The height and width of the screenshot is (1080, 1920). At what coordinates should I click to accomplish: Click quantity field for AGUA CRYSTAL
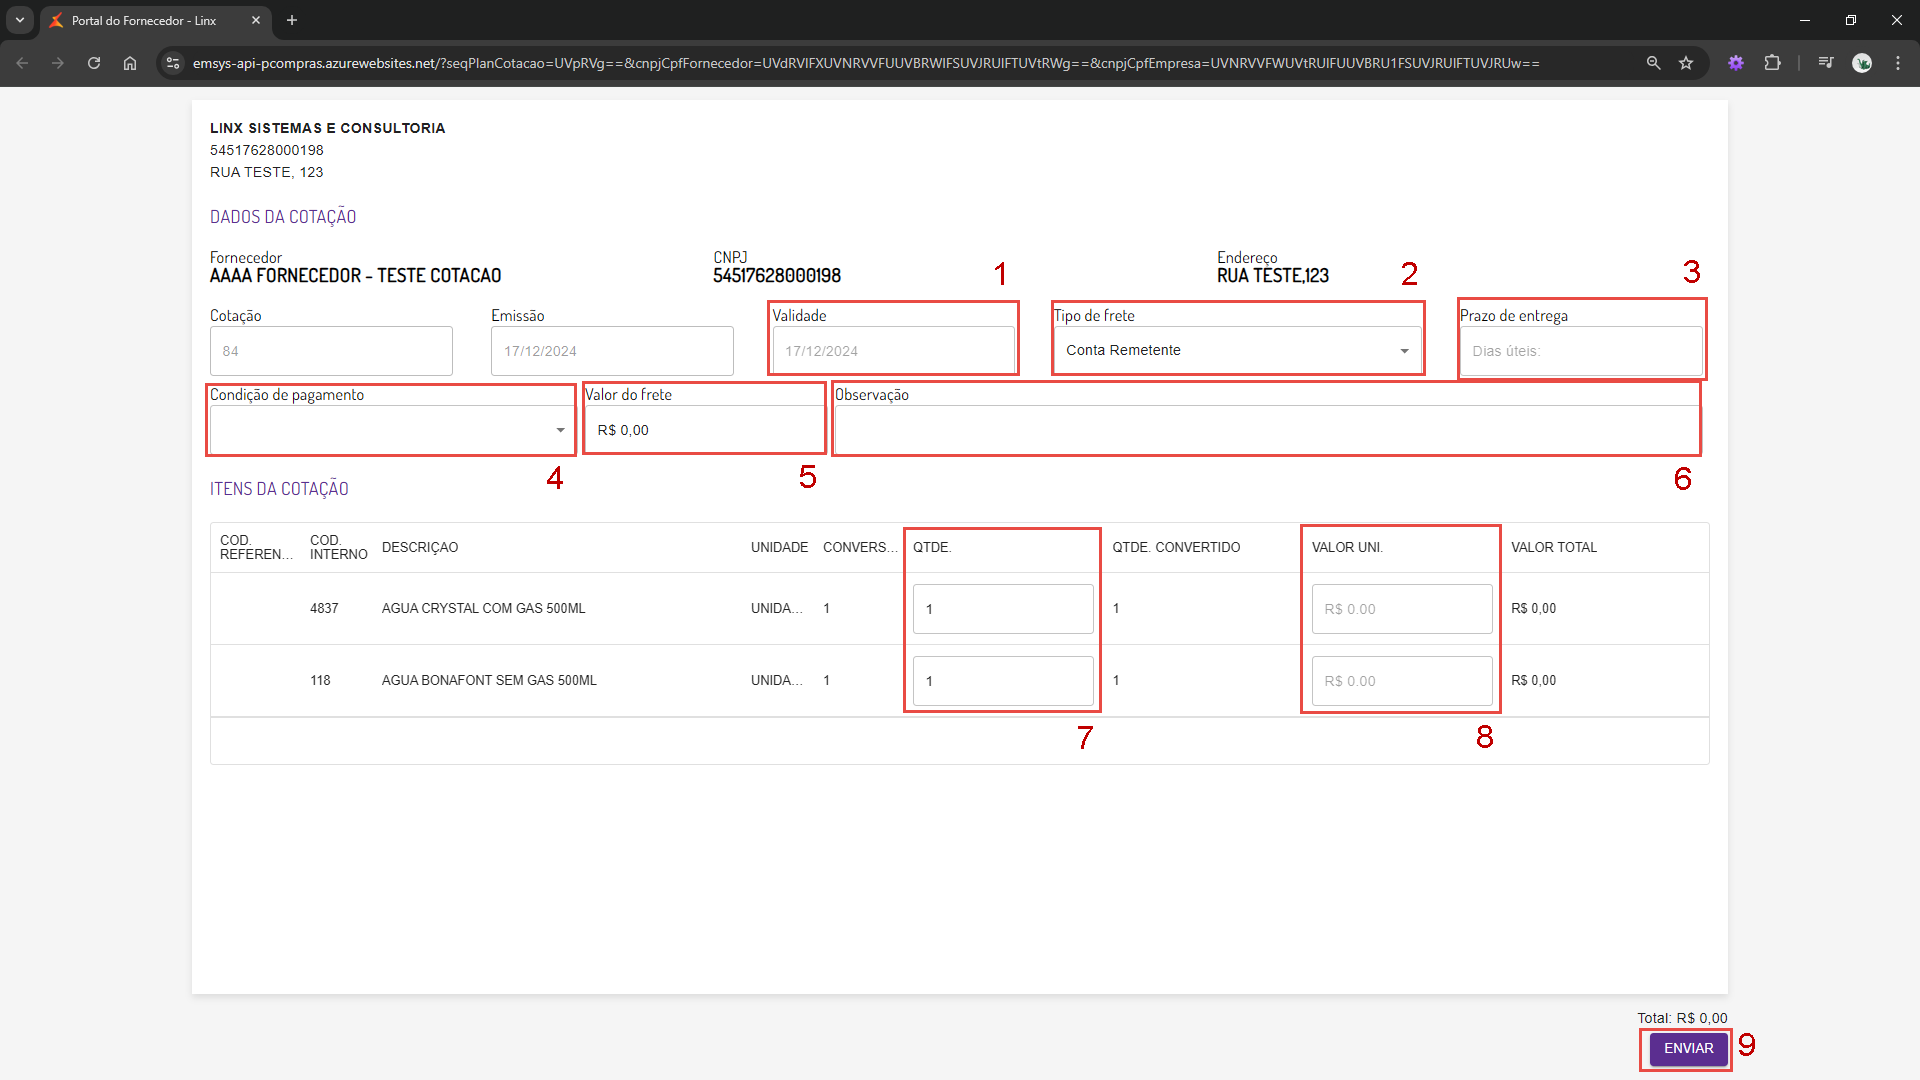coord(1002,609)
